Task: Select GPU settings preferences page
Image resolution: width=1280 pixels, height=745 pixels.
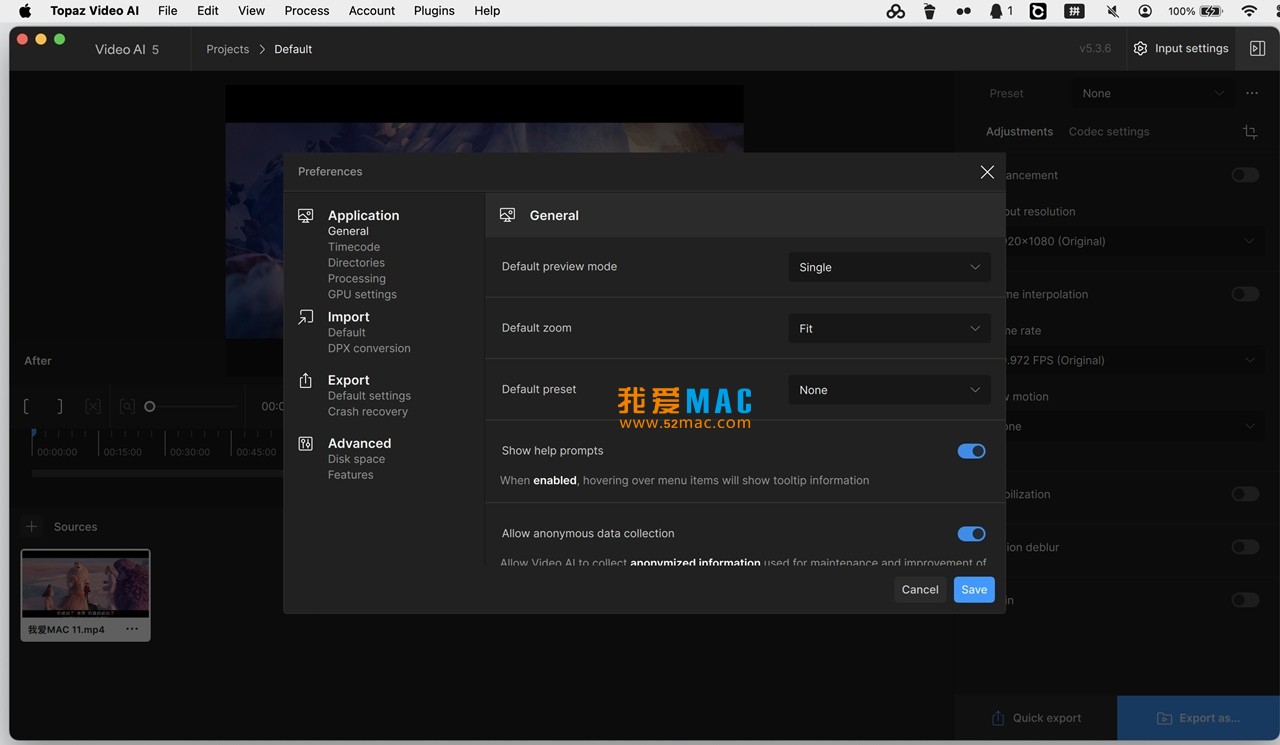Action: pos(362,295)
